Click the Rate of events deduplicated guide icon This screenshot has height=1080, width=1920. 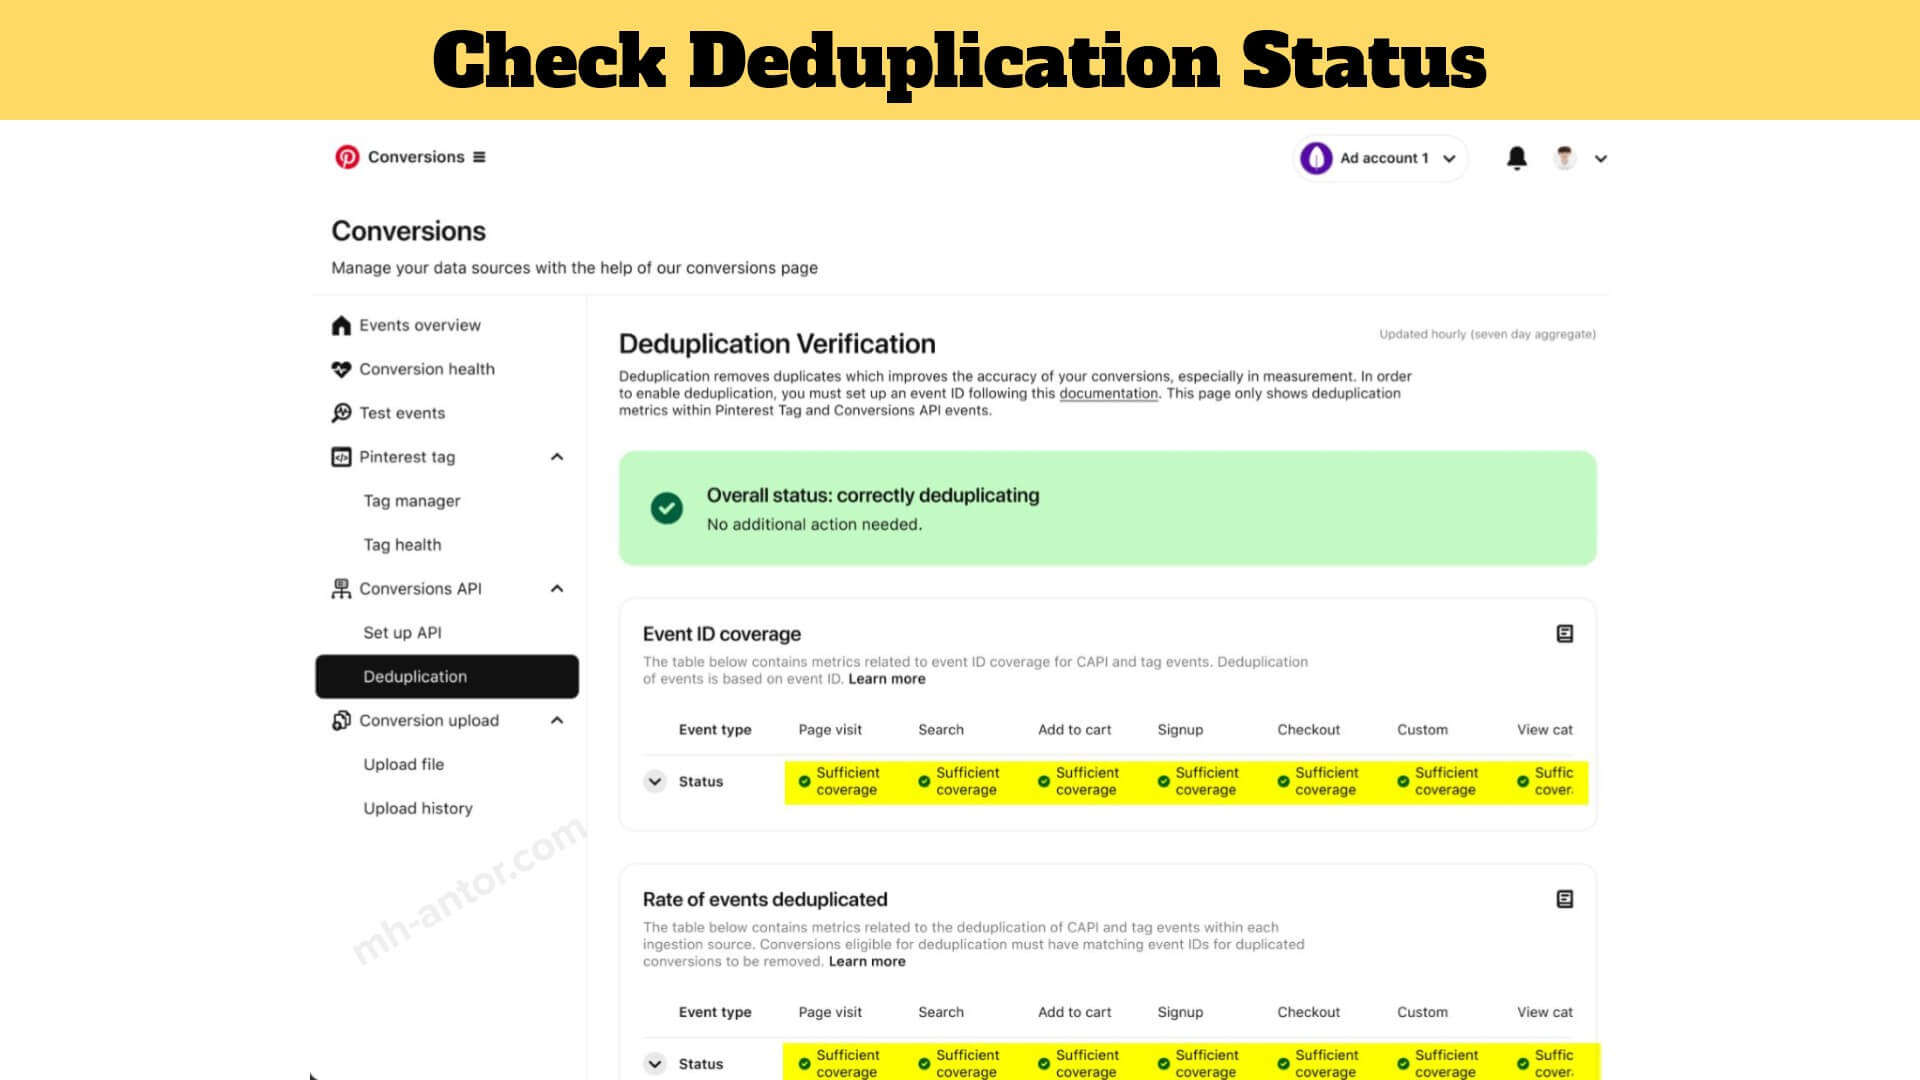1565,899
